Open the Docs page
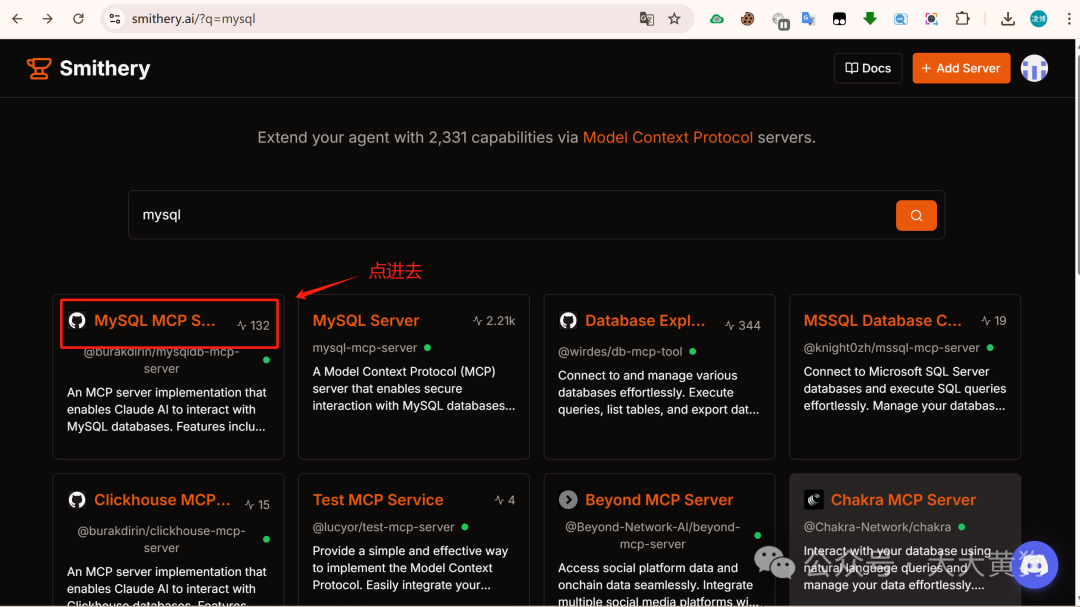 (868, 68)
